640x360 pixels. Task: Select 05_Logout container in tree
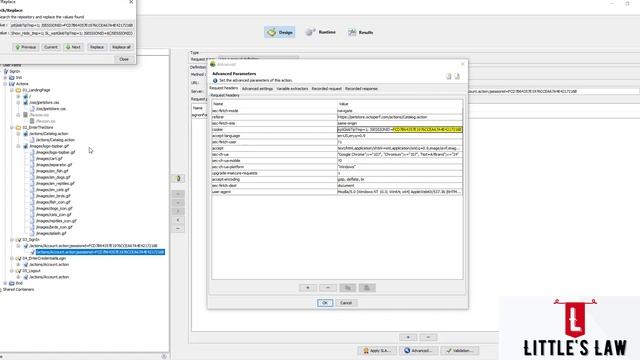[31, 271]
